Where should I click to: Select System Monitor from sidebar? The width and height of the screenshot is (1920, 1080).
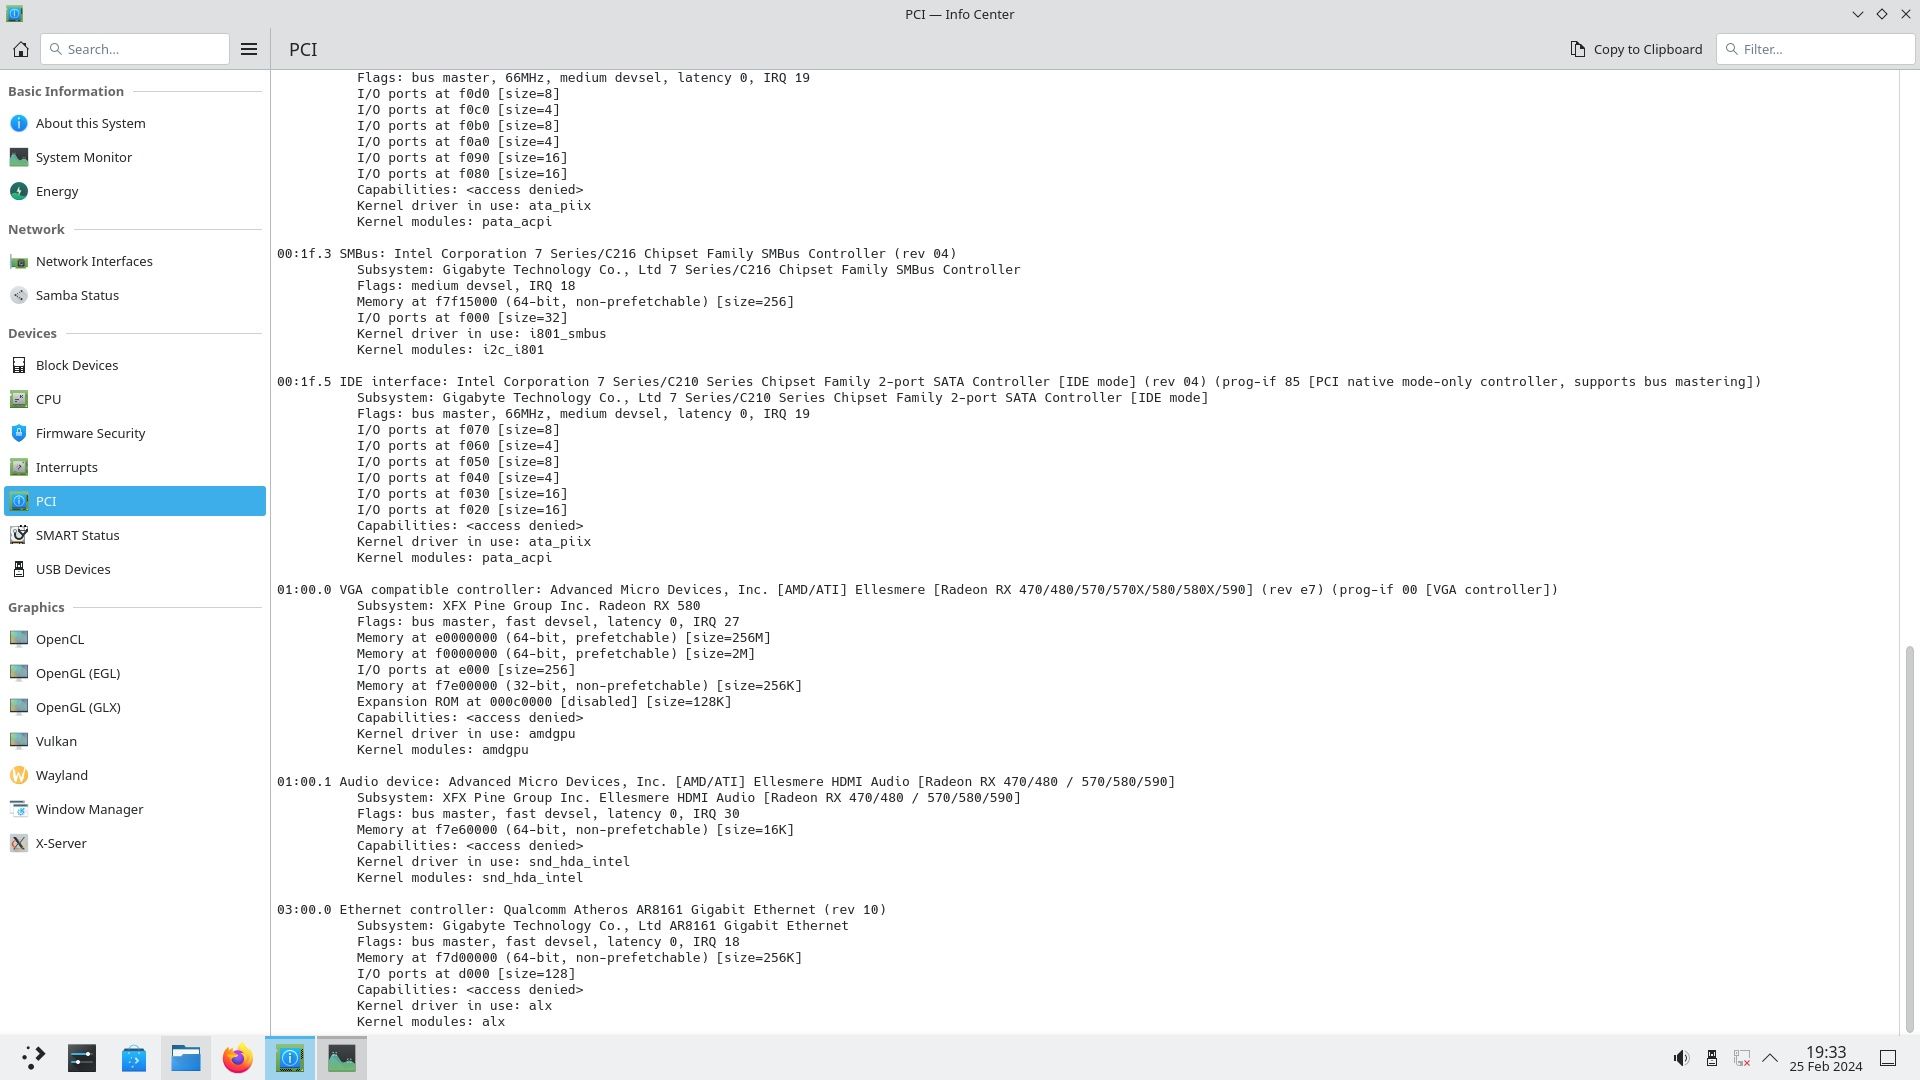click(83, 157)
